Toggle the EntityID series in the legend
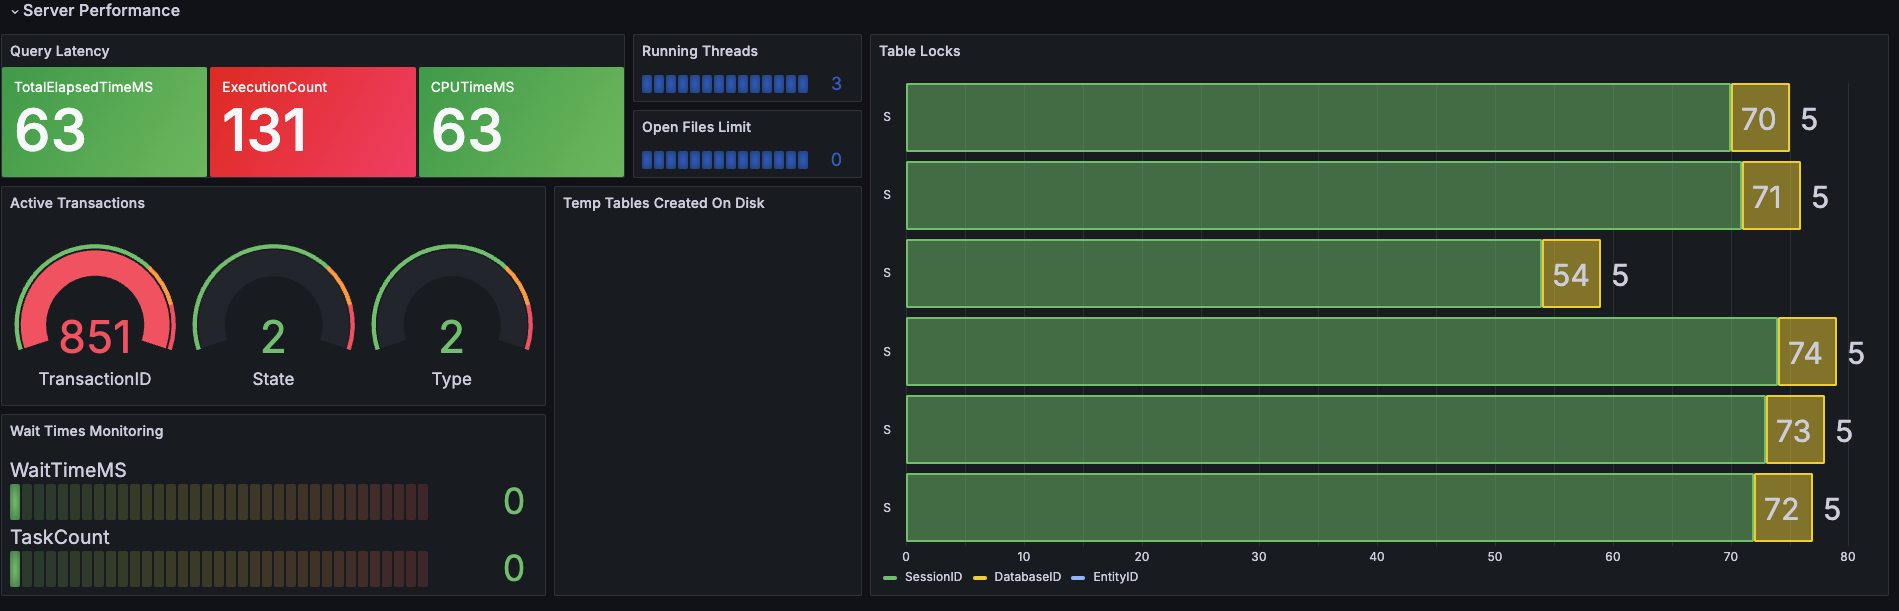 [1114, 577]
